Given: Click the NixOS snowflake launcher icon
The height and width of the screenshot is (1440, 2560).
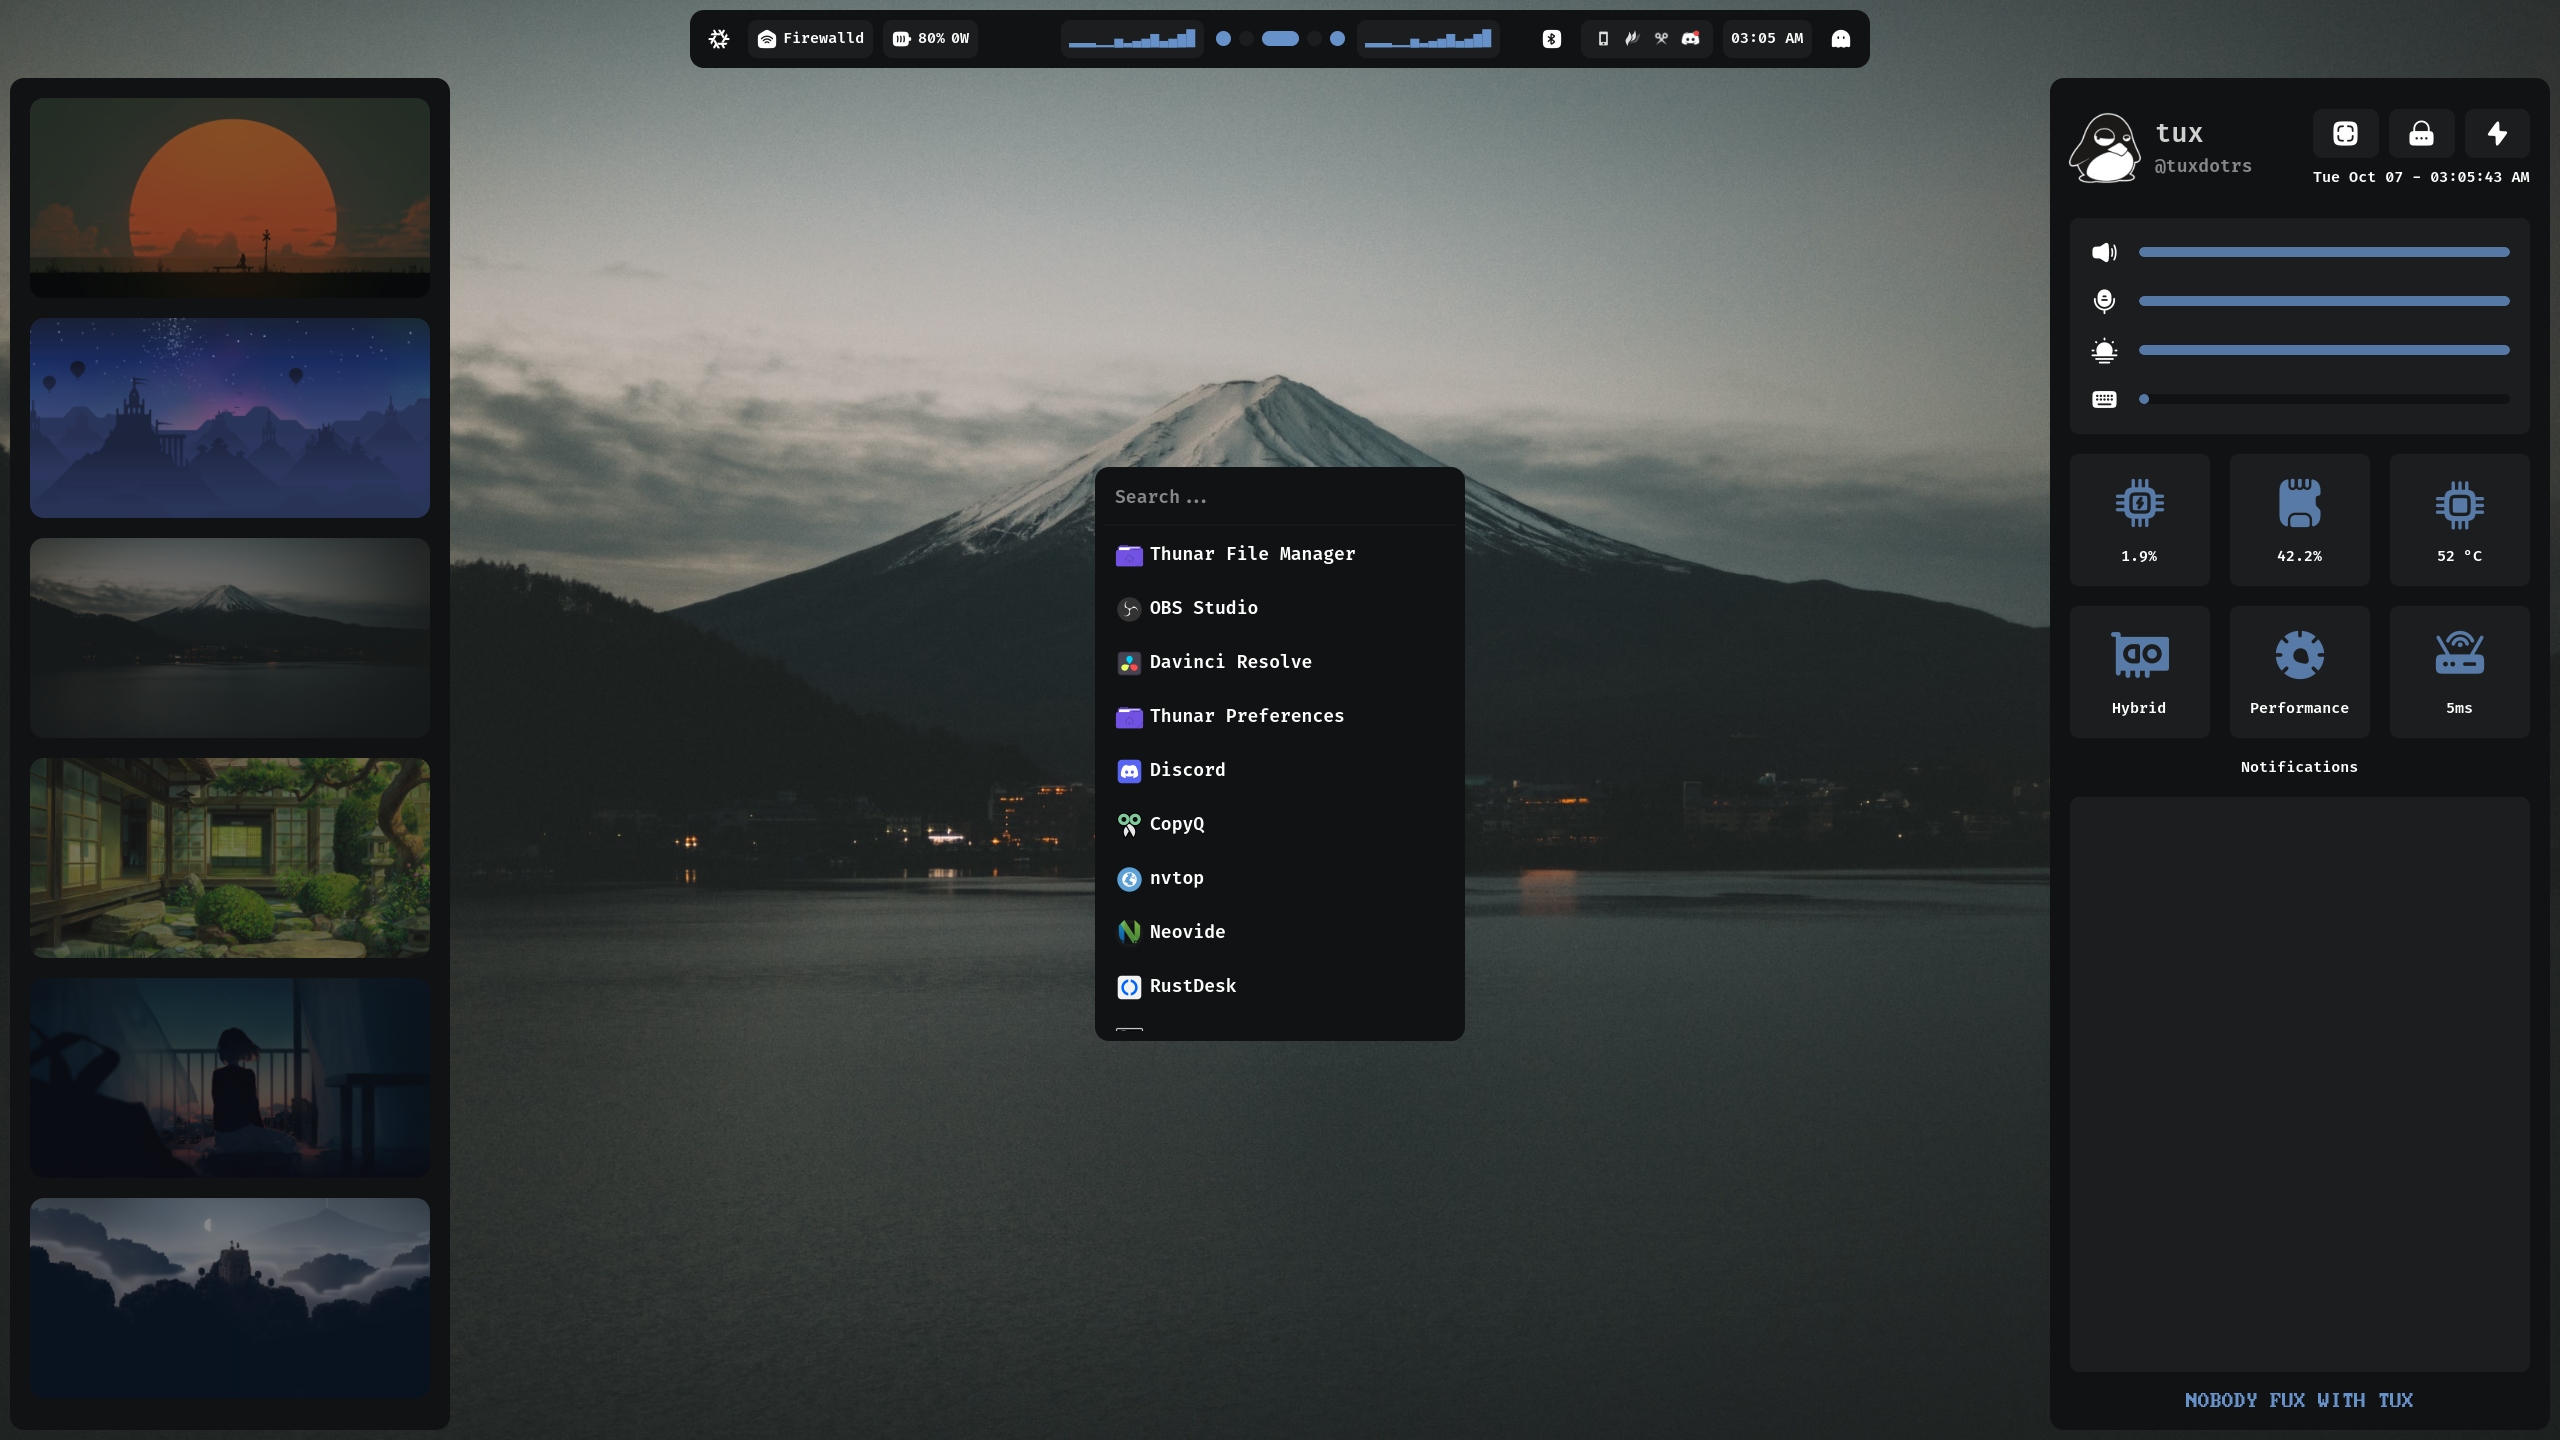Looking at the screenshot, I should [719, 39].
